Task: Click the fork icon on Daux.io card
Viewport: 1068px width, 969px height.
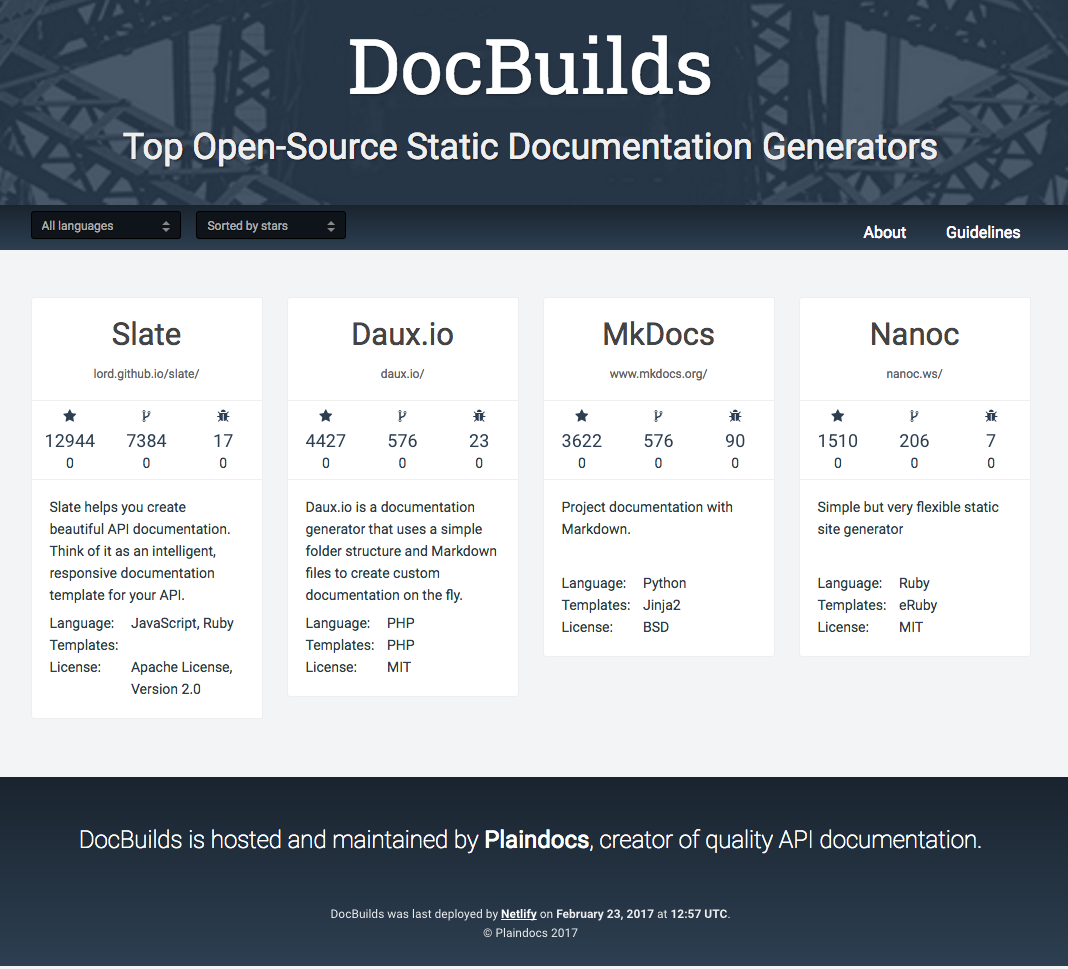Action: [x=402, y=415]
